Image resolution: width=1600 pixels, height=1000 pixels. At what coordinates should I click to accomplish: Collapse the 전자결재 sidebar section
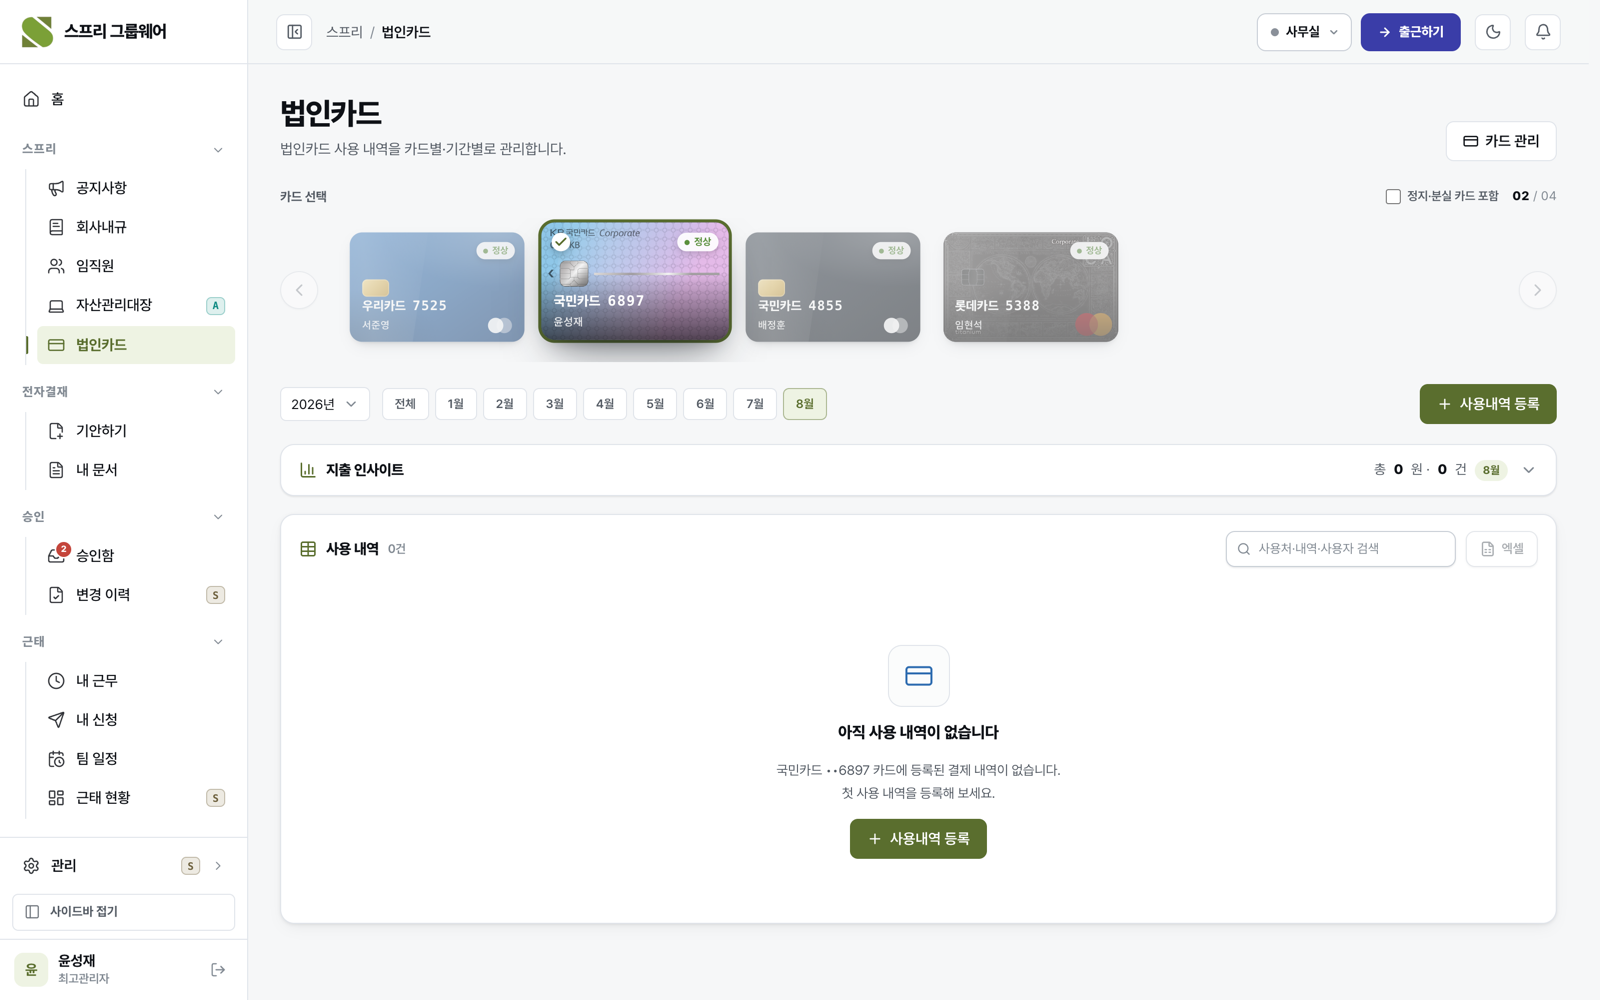218,392
